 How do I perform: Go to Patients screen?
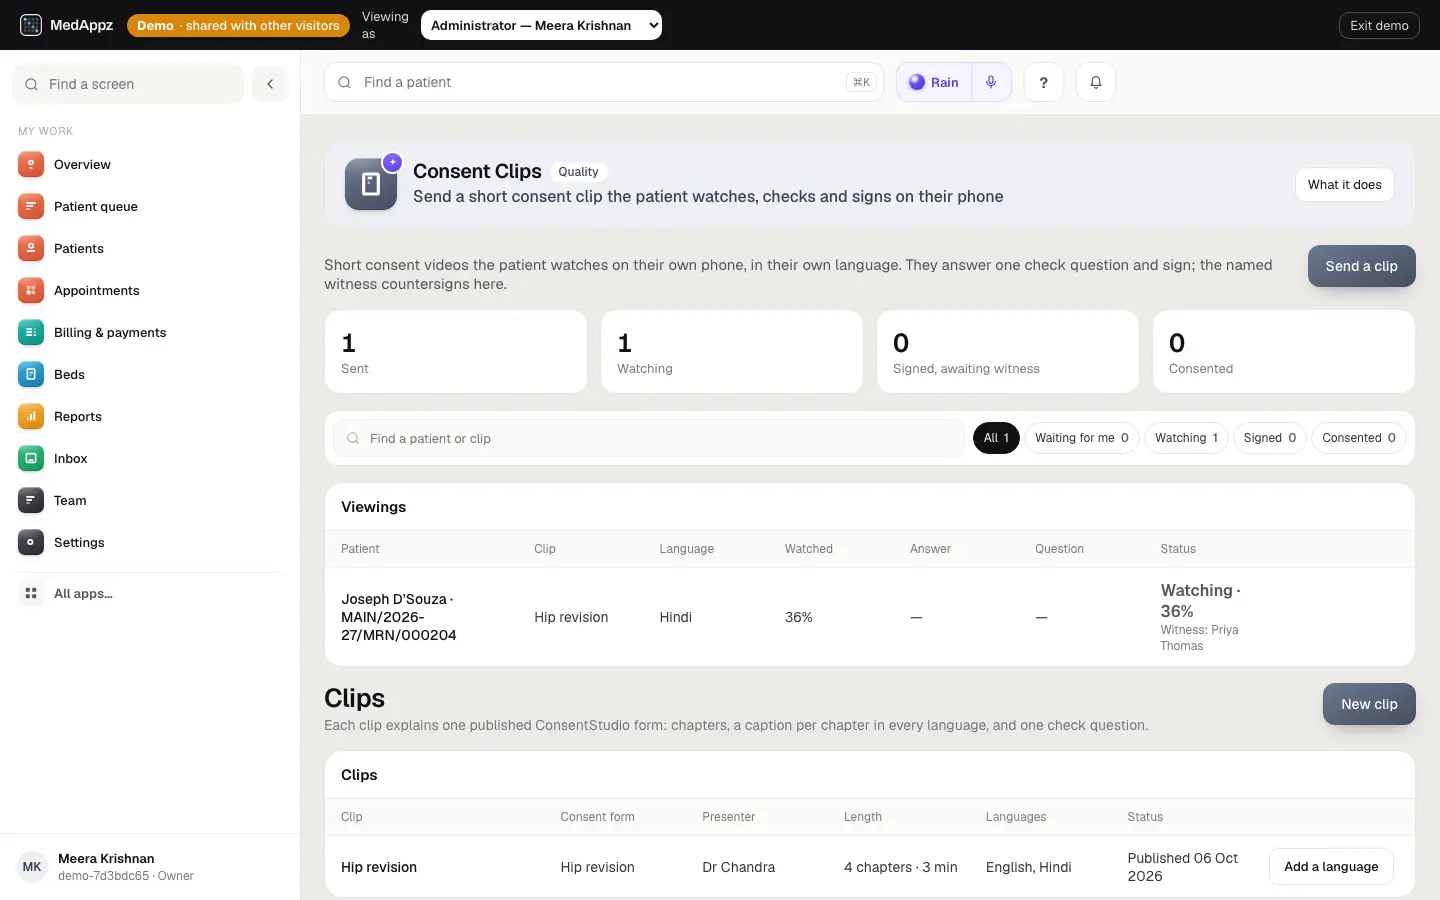tap(150, 248)
